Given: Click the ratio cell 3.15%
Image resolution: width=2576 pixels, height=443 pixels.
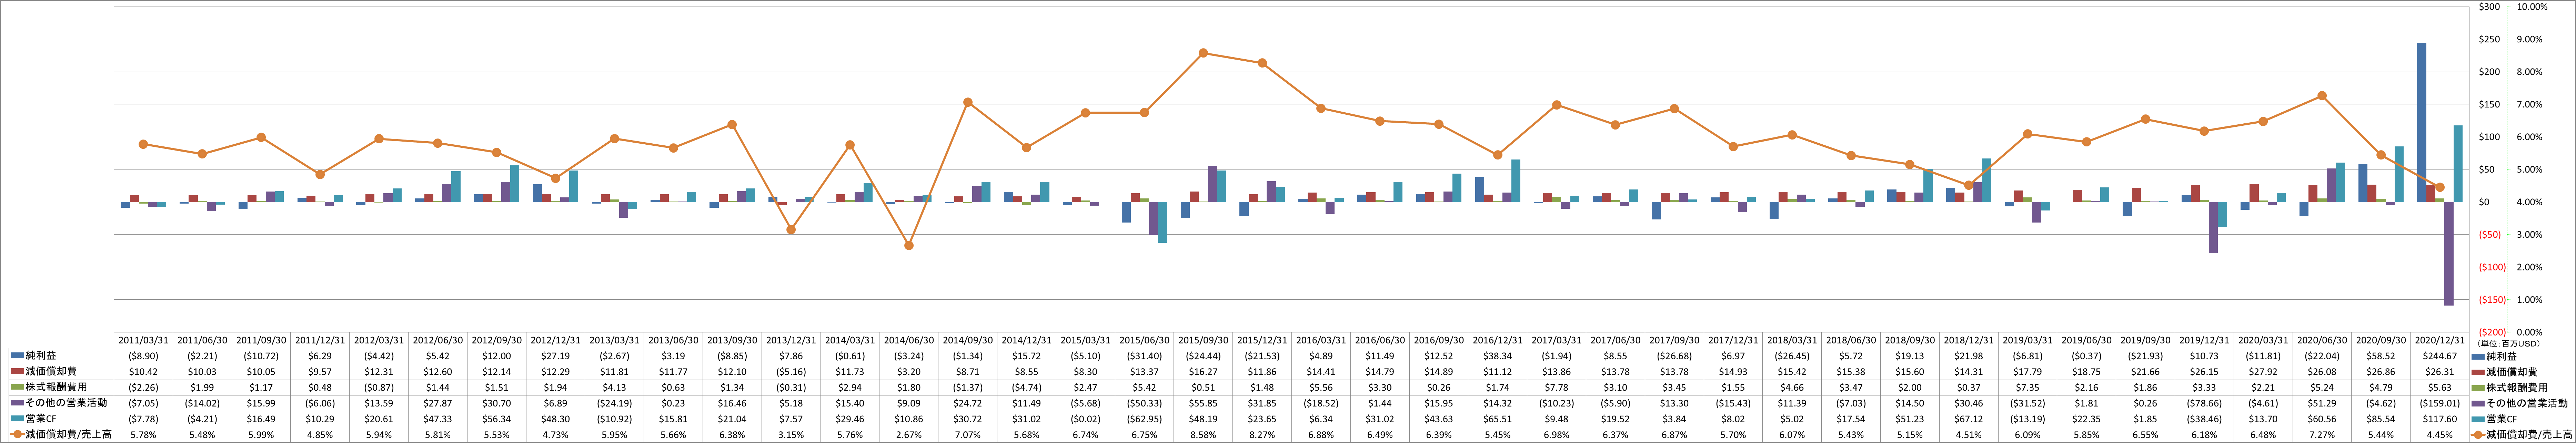Looking at the screenshot, I should point(791,435).
